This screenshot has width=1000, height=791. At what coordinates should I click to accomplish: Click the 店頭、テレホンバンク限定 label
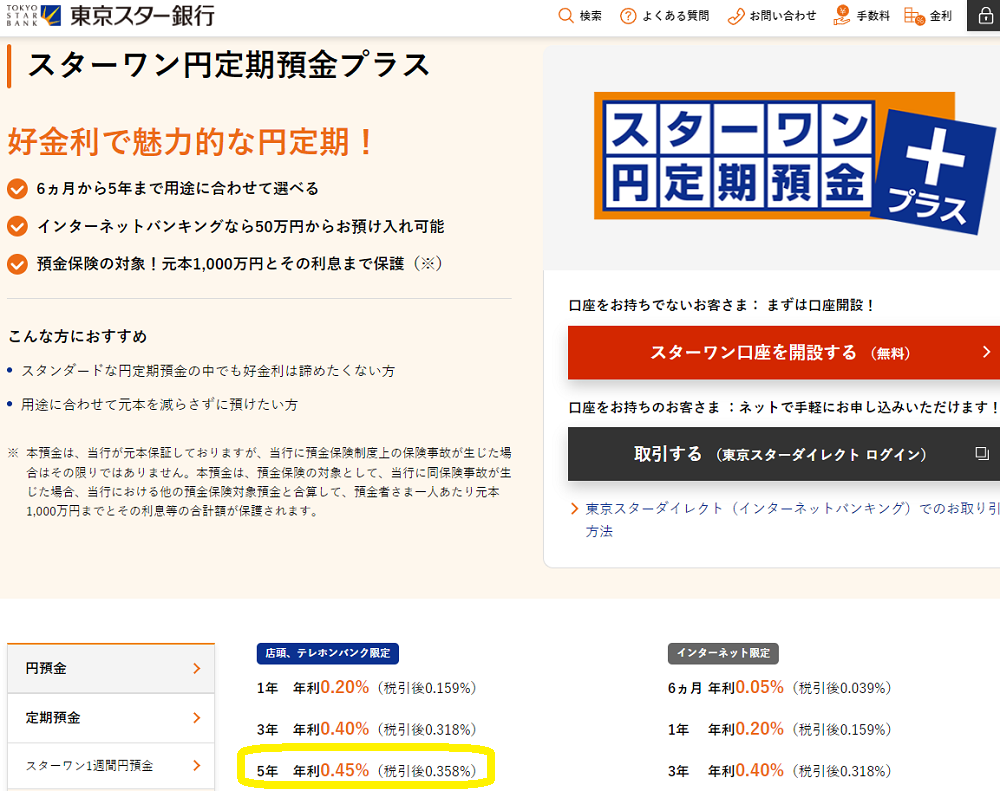(328, 653)
